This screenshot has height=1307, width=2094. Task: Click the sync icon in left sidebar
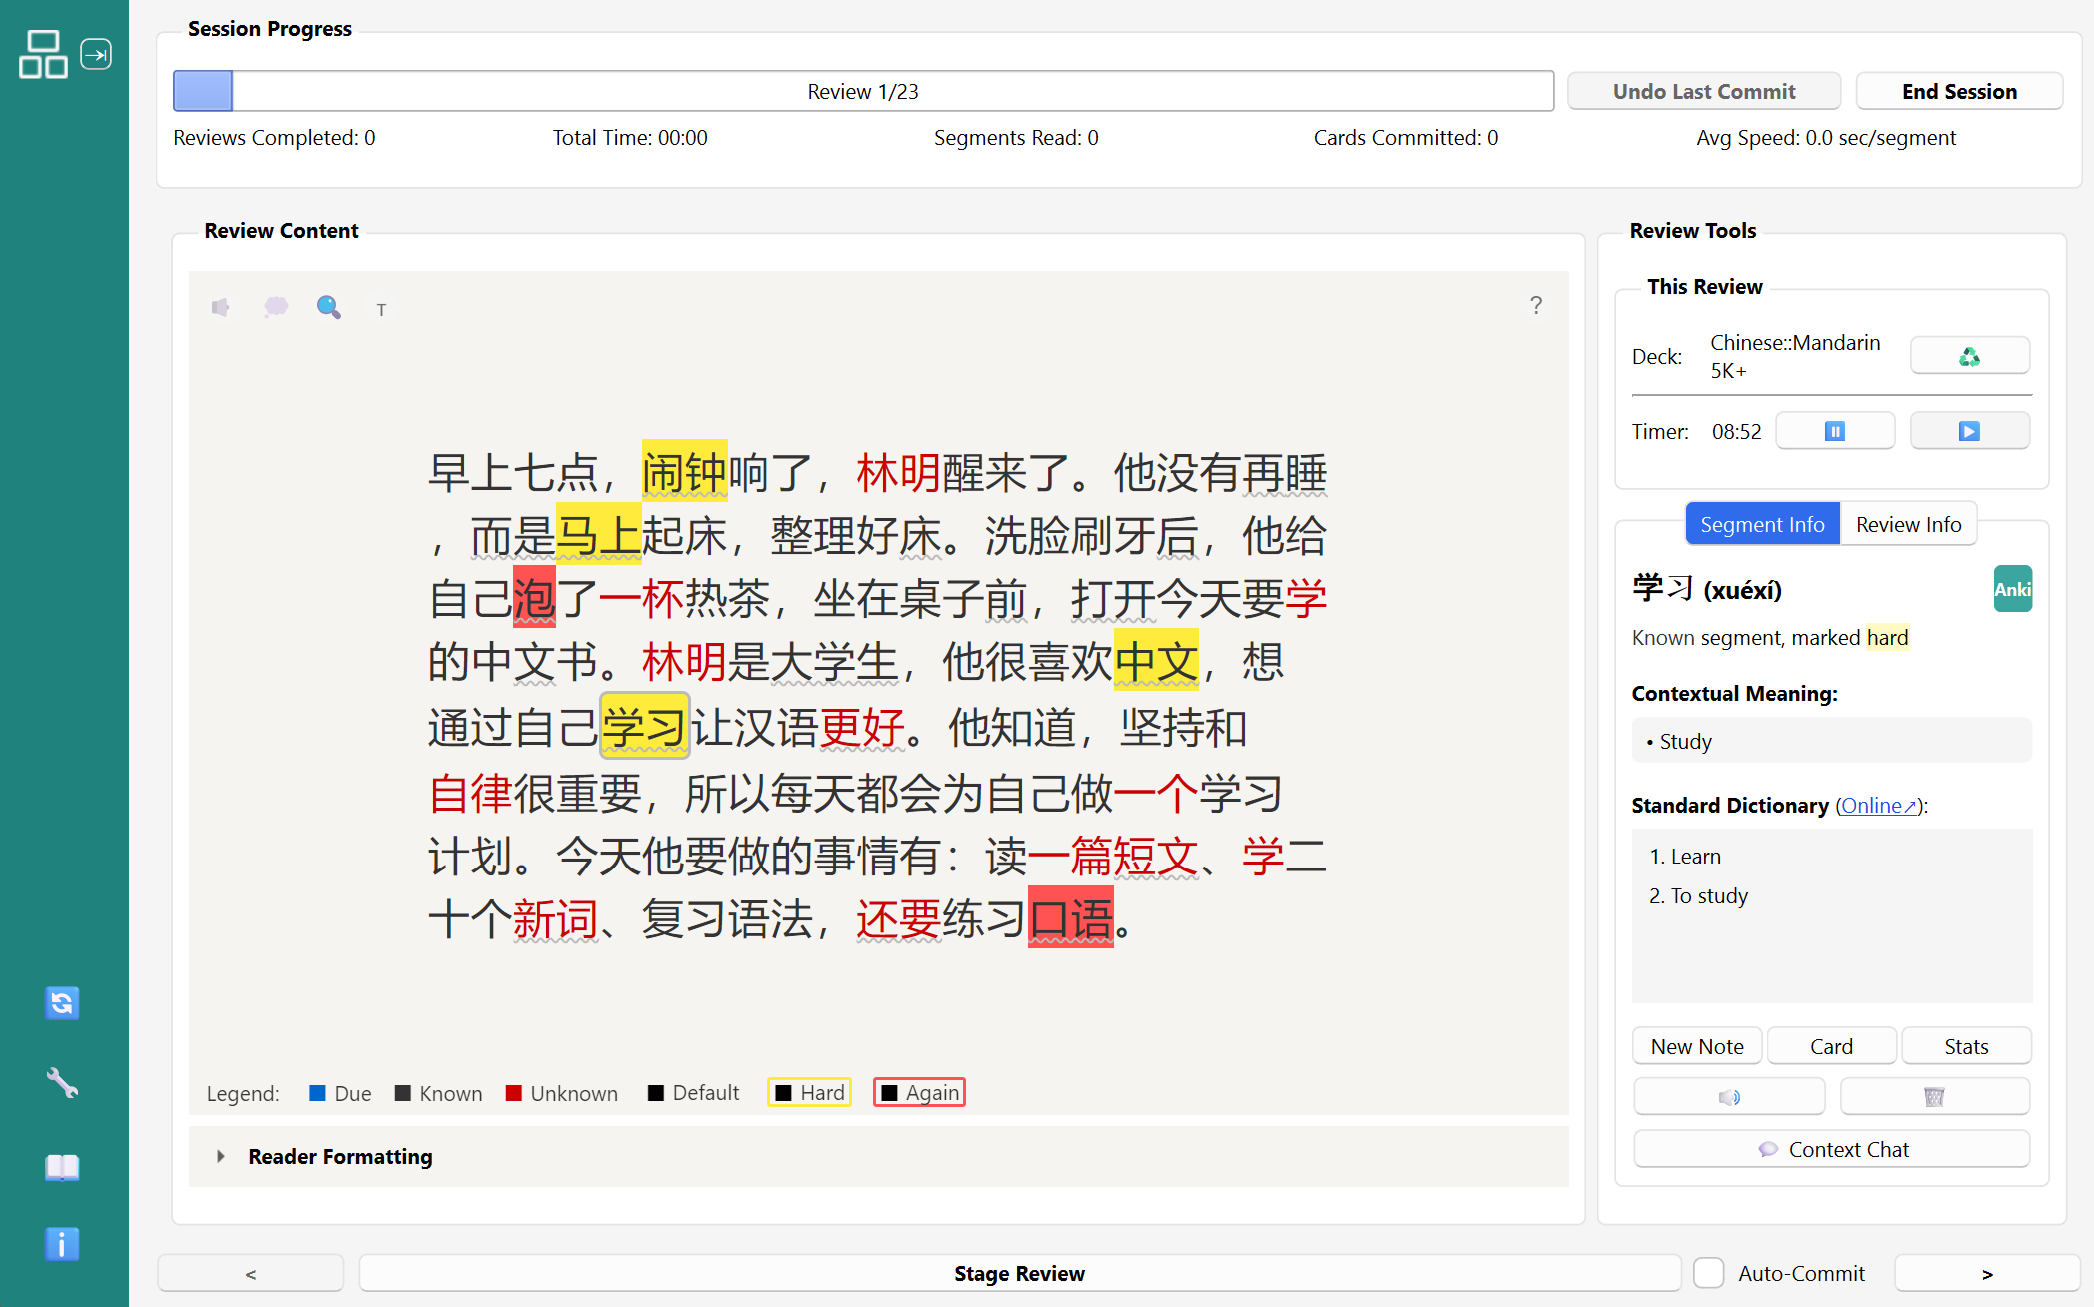click(x=62, y=1003)
